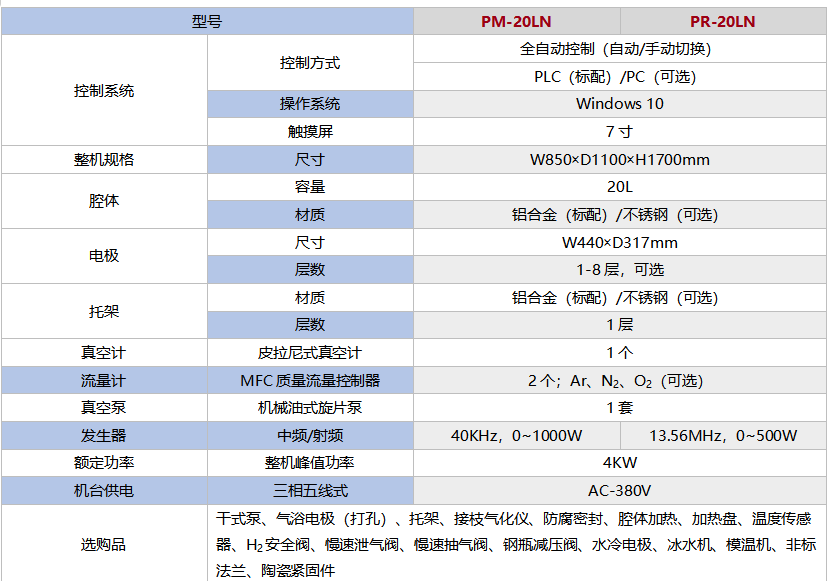This screenshot has width=828, height=581.
Task: Select the 40KHz，0~1000W generator cell
Action: [x=516, y=436]
